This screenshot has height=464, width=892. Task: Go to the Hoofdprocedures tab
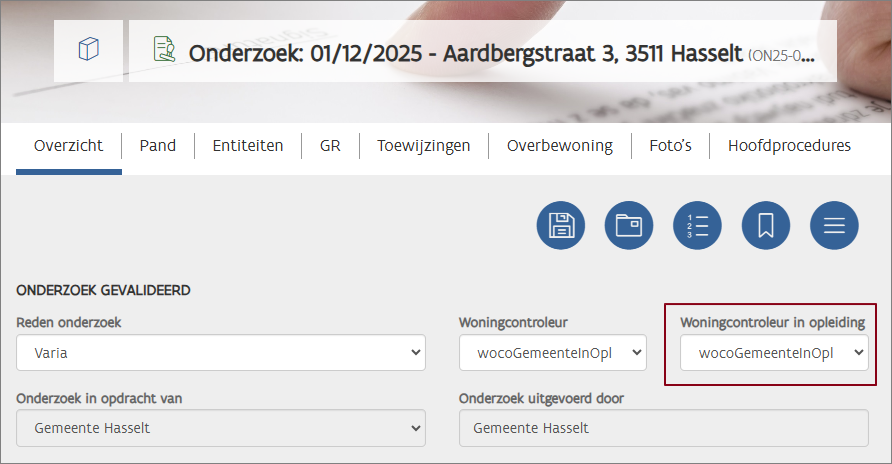pyautogui.click(x=789, y=146)
